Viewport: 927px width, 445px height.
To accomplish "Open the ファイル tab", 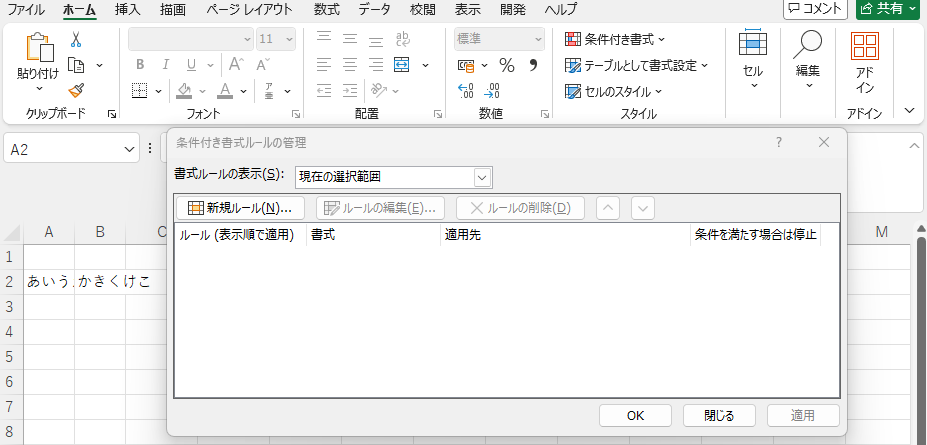I will pos(25,9).
